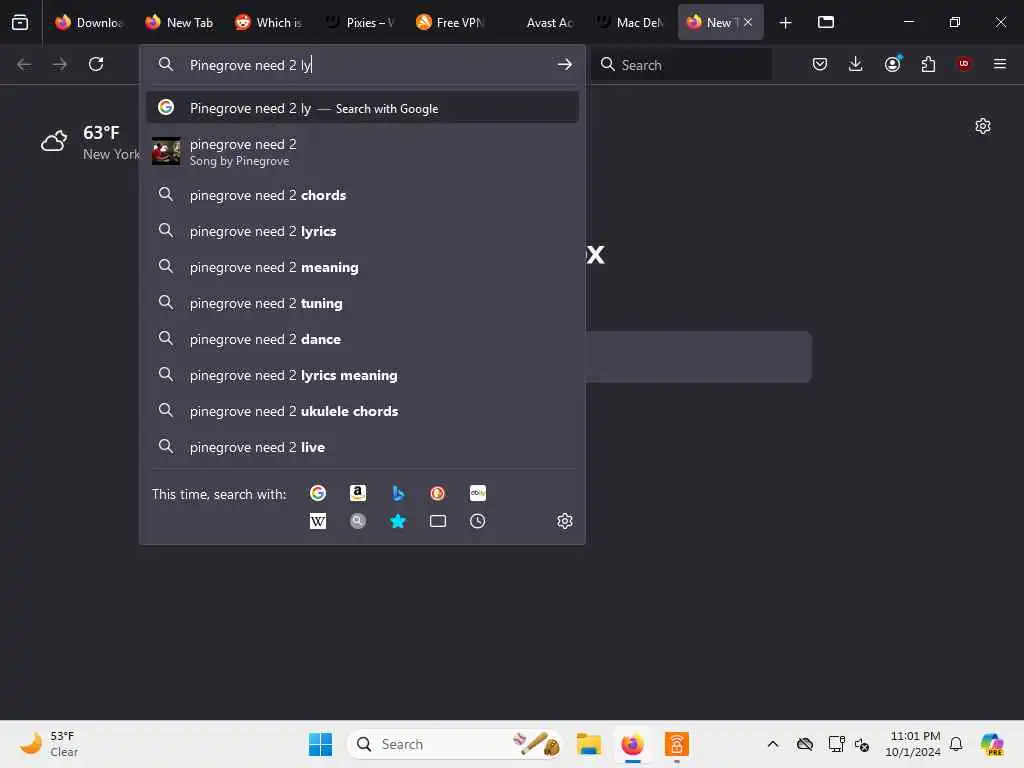
Task: Choose suggestion 'pinegrove need 2 dance'
Action: pyautogui.click(x=362, y=339)
